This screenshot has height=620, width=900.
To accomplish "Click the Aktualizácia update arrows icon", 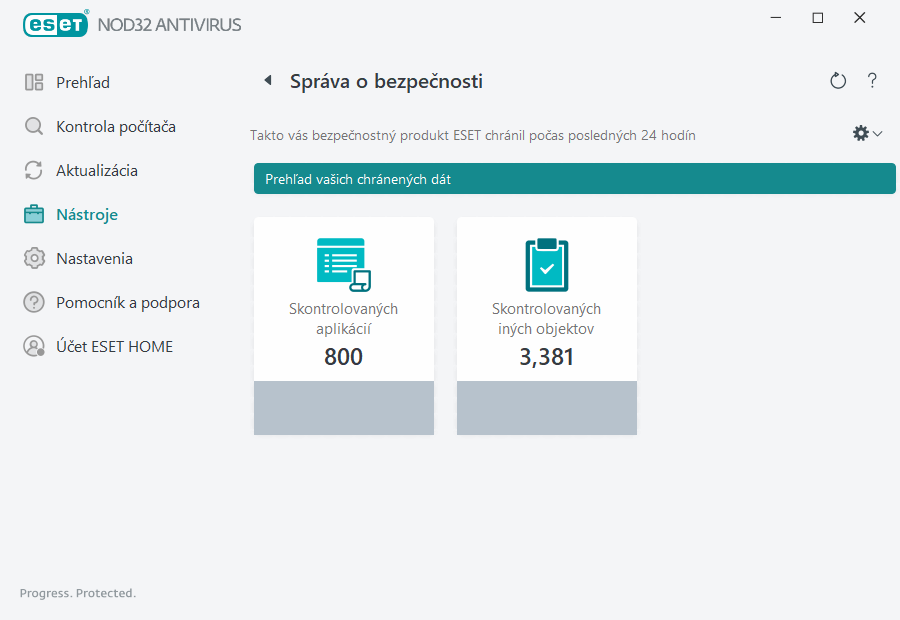I will click(33, 170).
